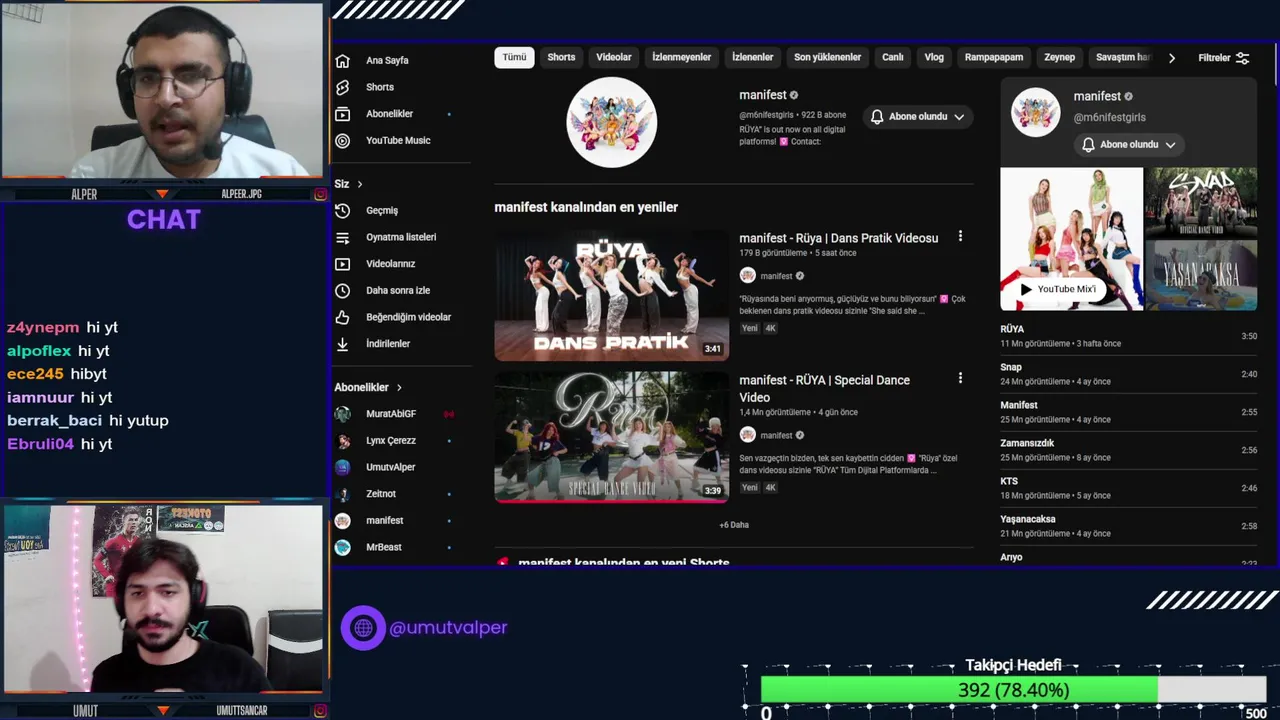Click the Takipçi Hedefi green progress bar
Image resolution: width=1280 pixels, height=720 pixels.
pyautogui.click(x=959, y=690)
